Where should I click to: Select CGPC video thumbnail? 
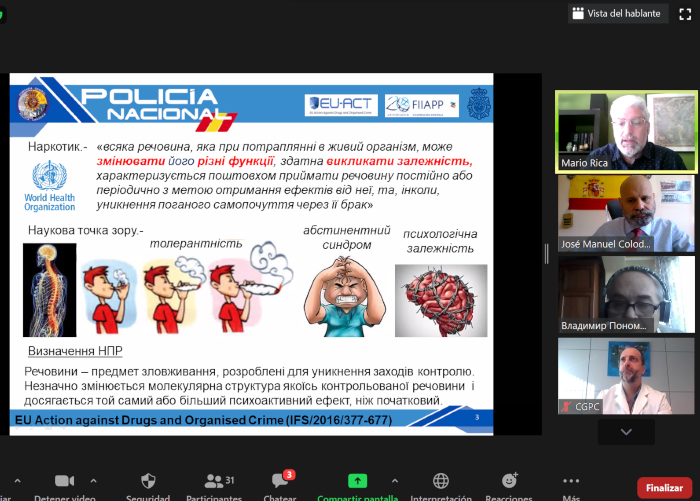[x=626, y=376]
